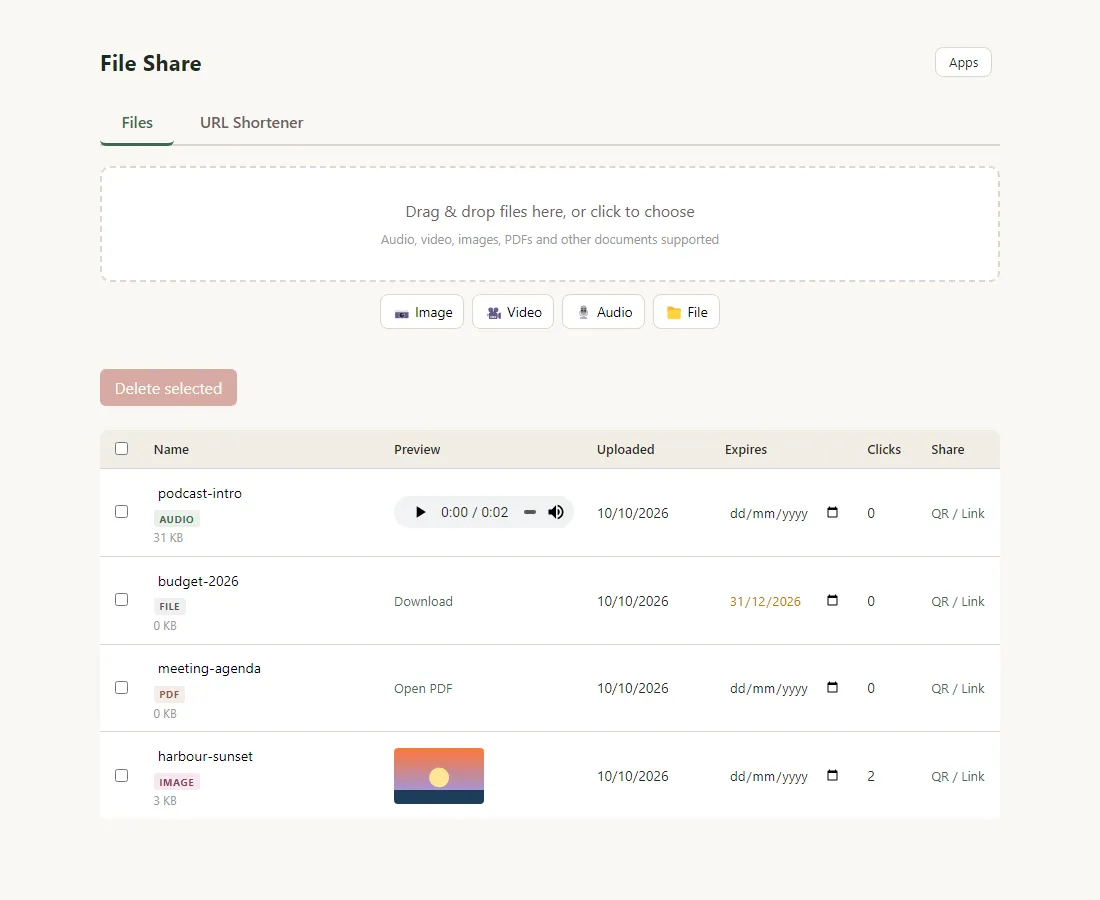Click Link in the podcast-intro row
Screen dimensions: 1100x900
tap(973, 513)
